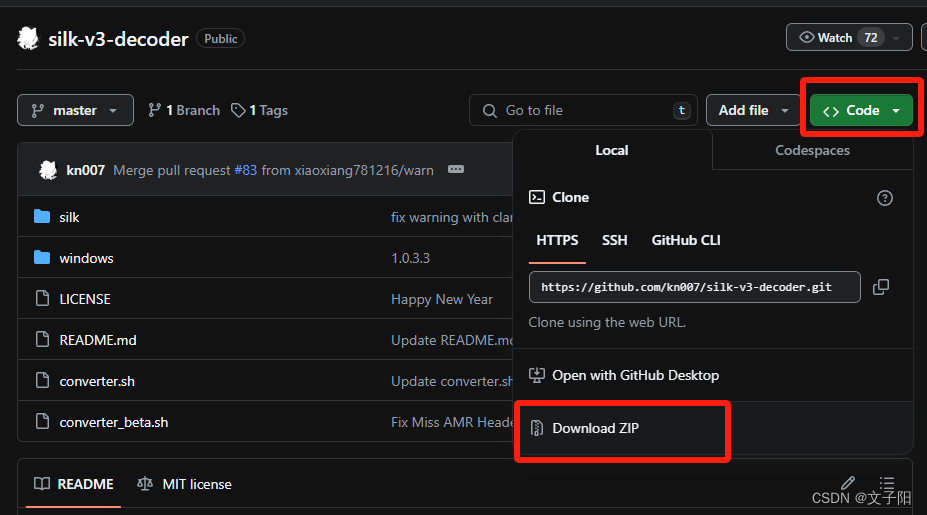Open the silk folder
Image resolution: width=927 pixels, height=515 pixels.
pyautogui.click(x=69, y=218)
